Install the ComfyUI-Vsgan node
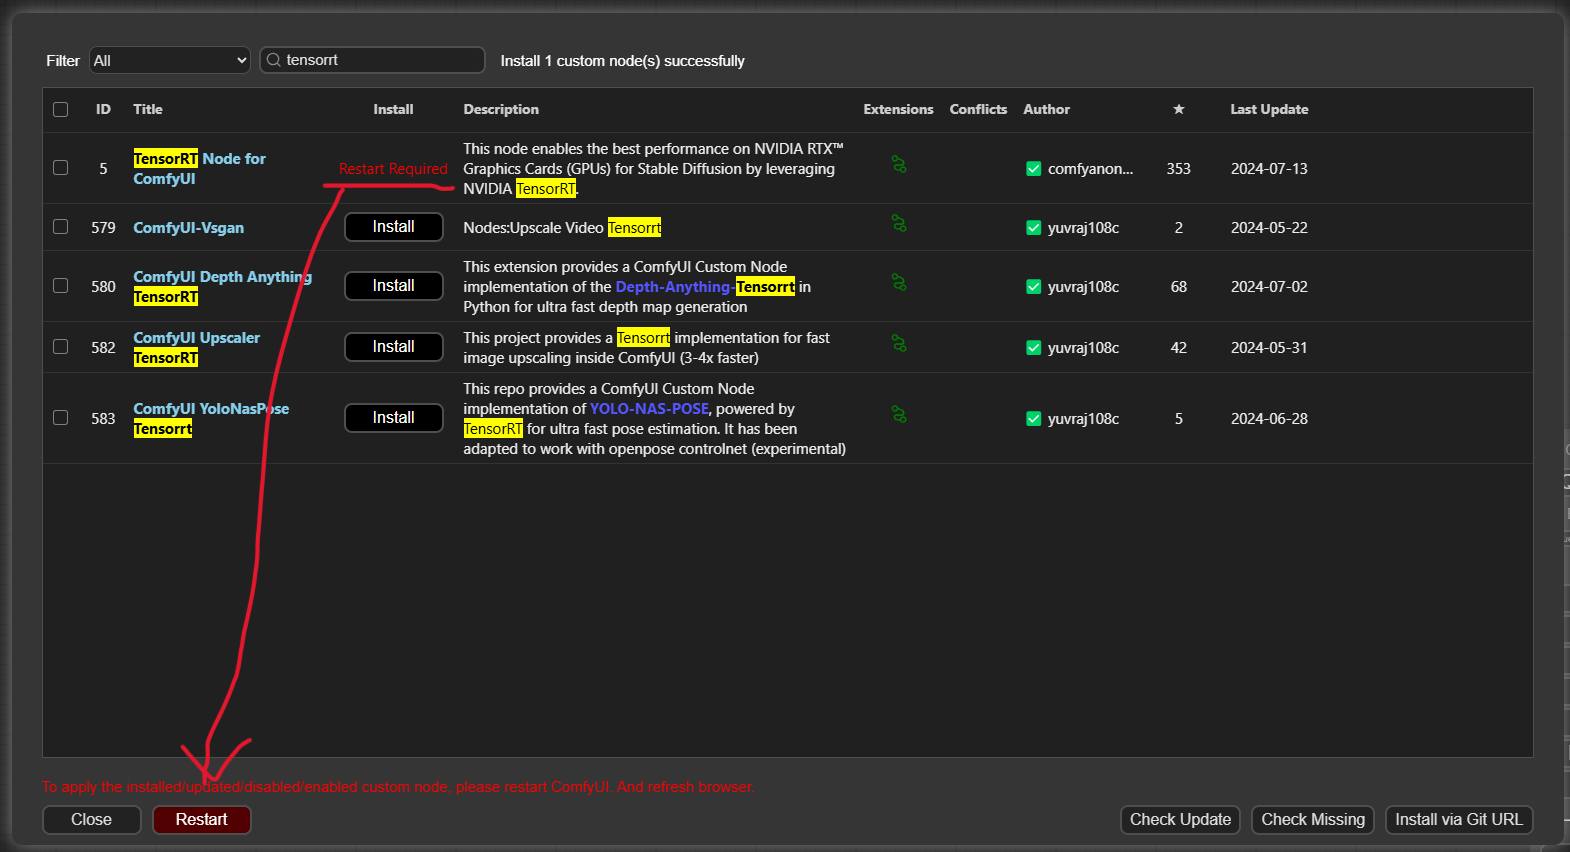 394,227
